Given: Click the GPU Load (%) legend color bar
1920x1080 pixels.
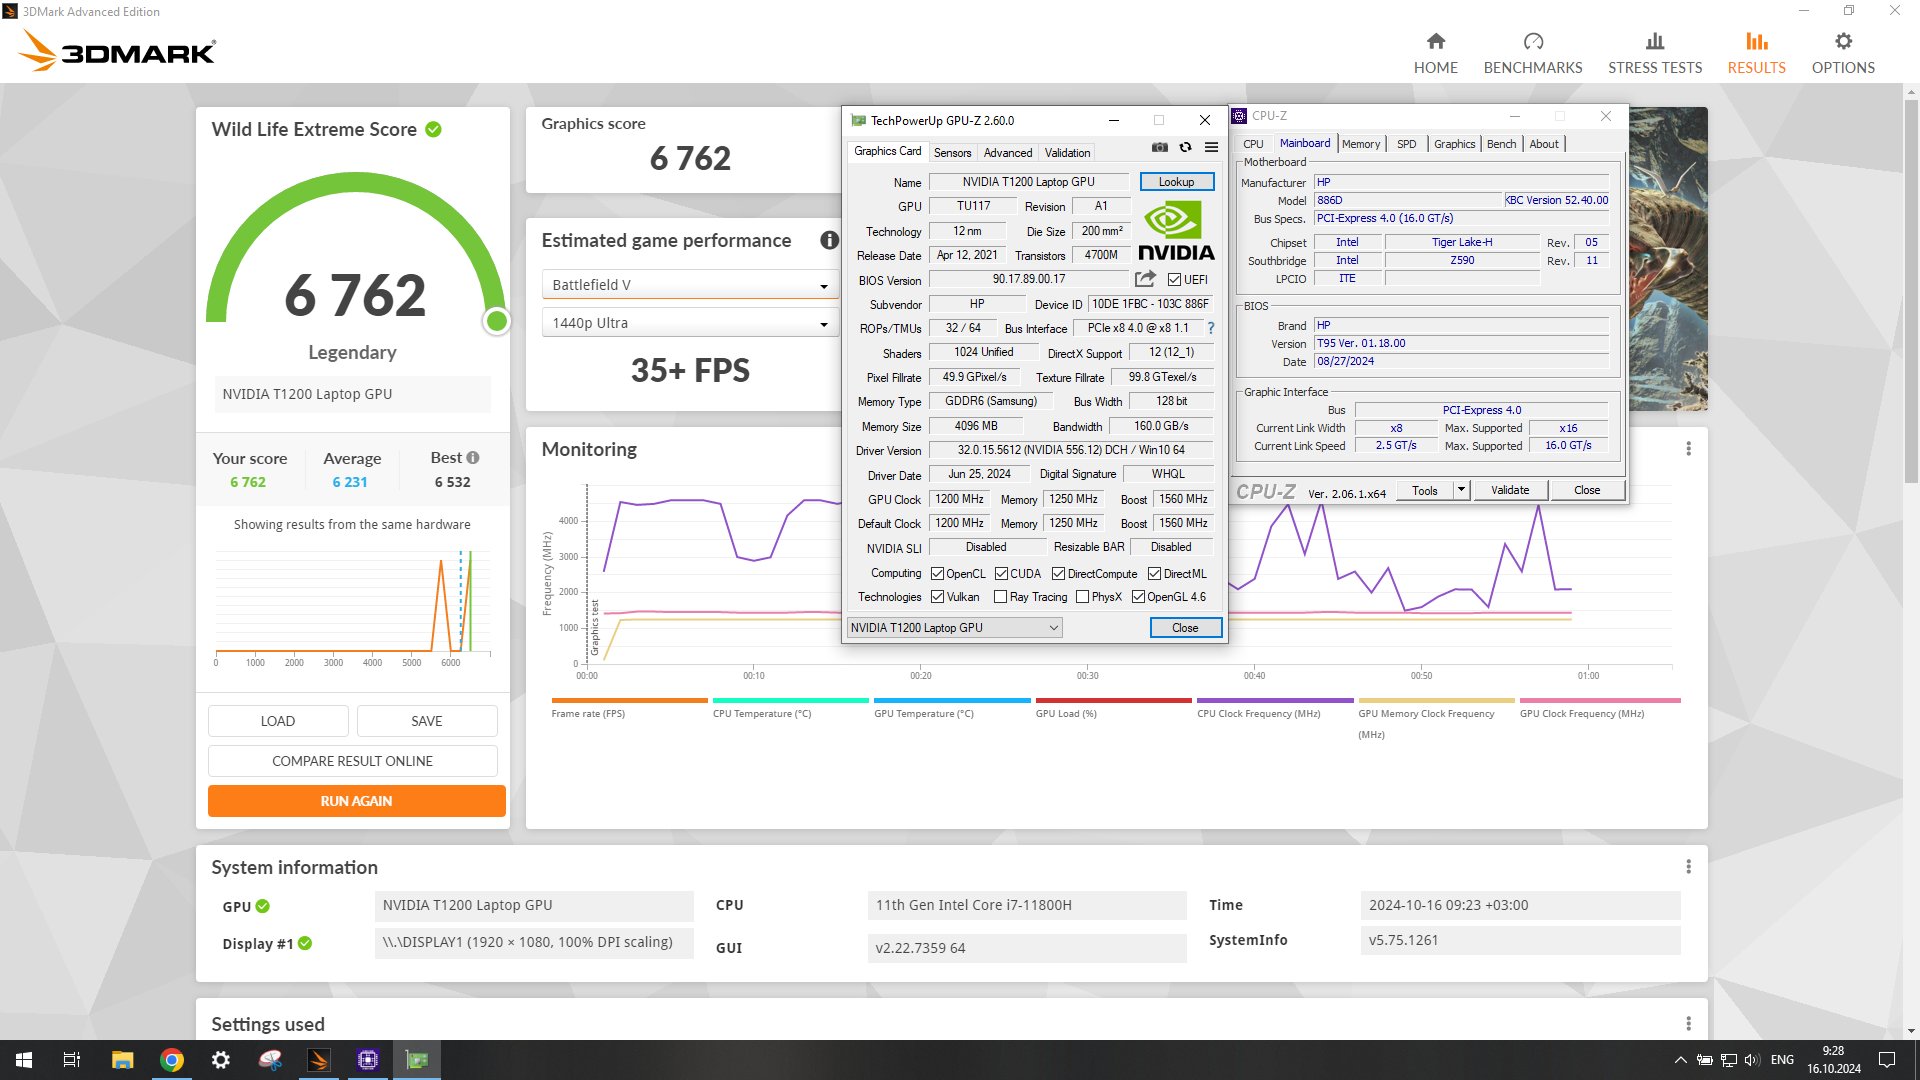Looking at the screenshot, I should 1113,700.
